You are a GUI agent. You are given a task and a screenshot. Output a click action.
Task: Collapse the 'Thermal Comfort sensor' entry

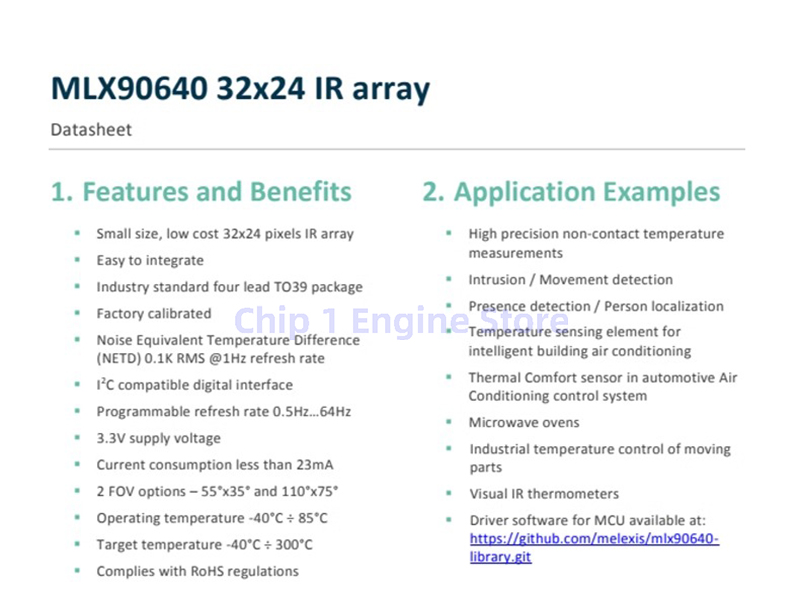coord(603,377)
